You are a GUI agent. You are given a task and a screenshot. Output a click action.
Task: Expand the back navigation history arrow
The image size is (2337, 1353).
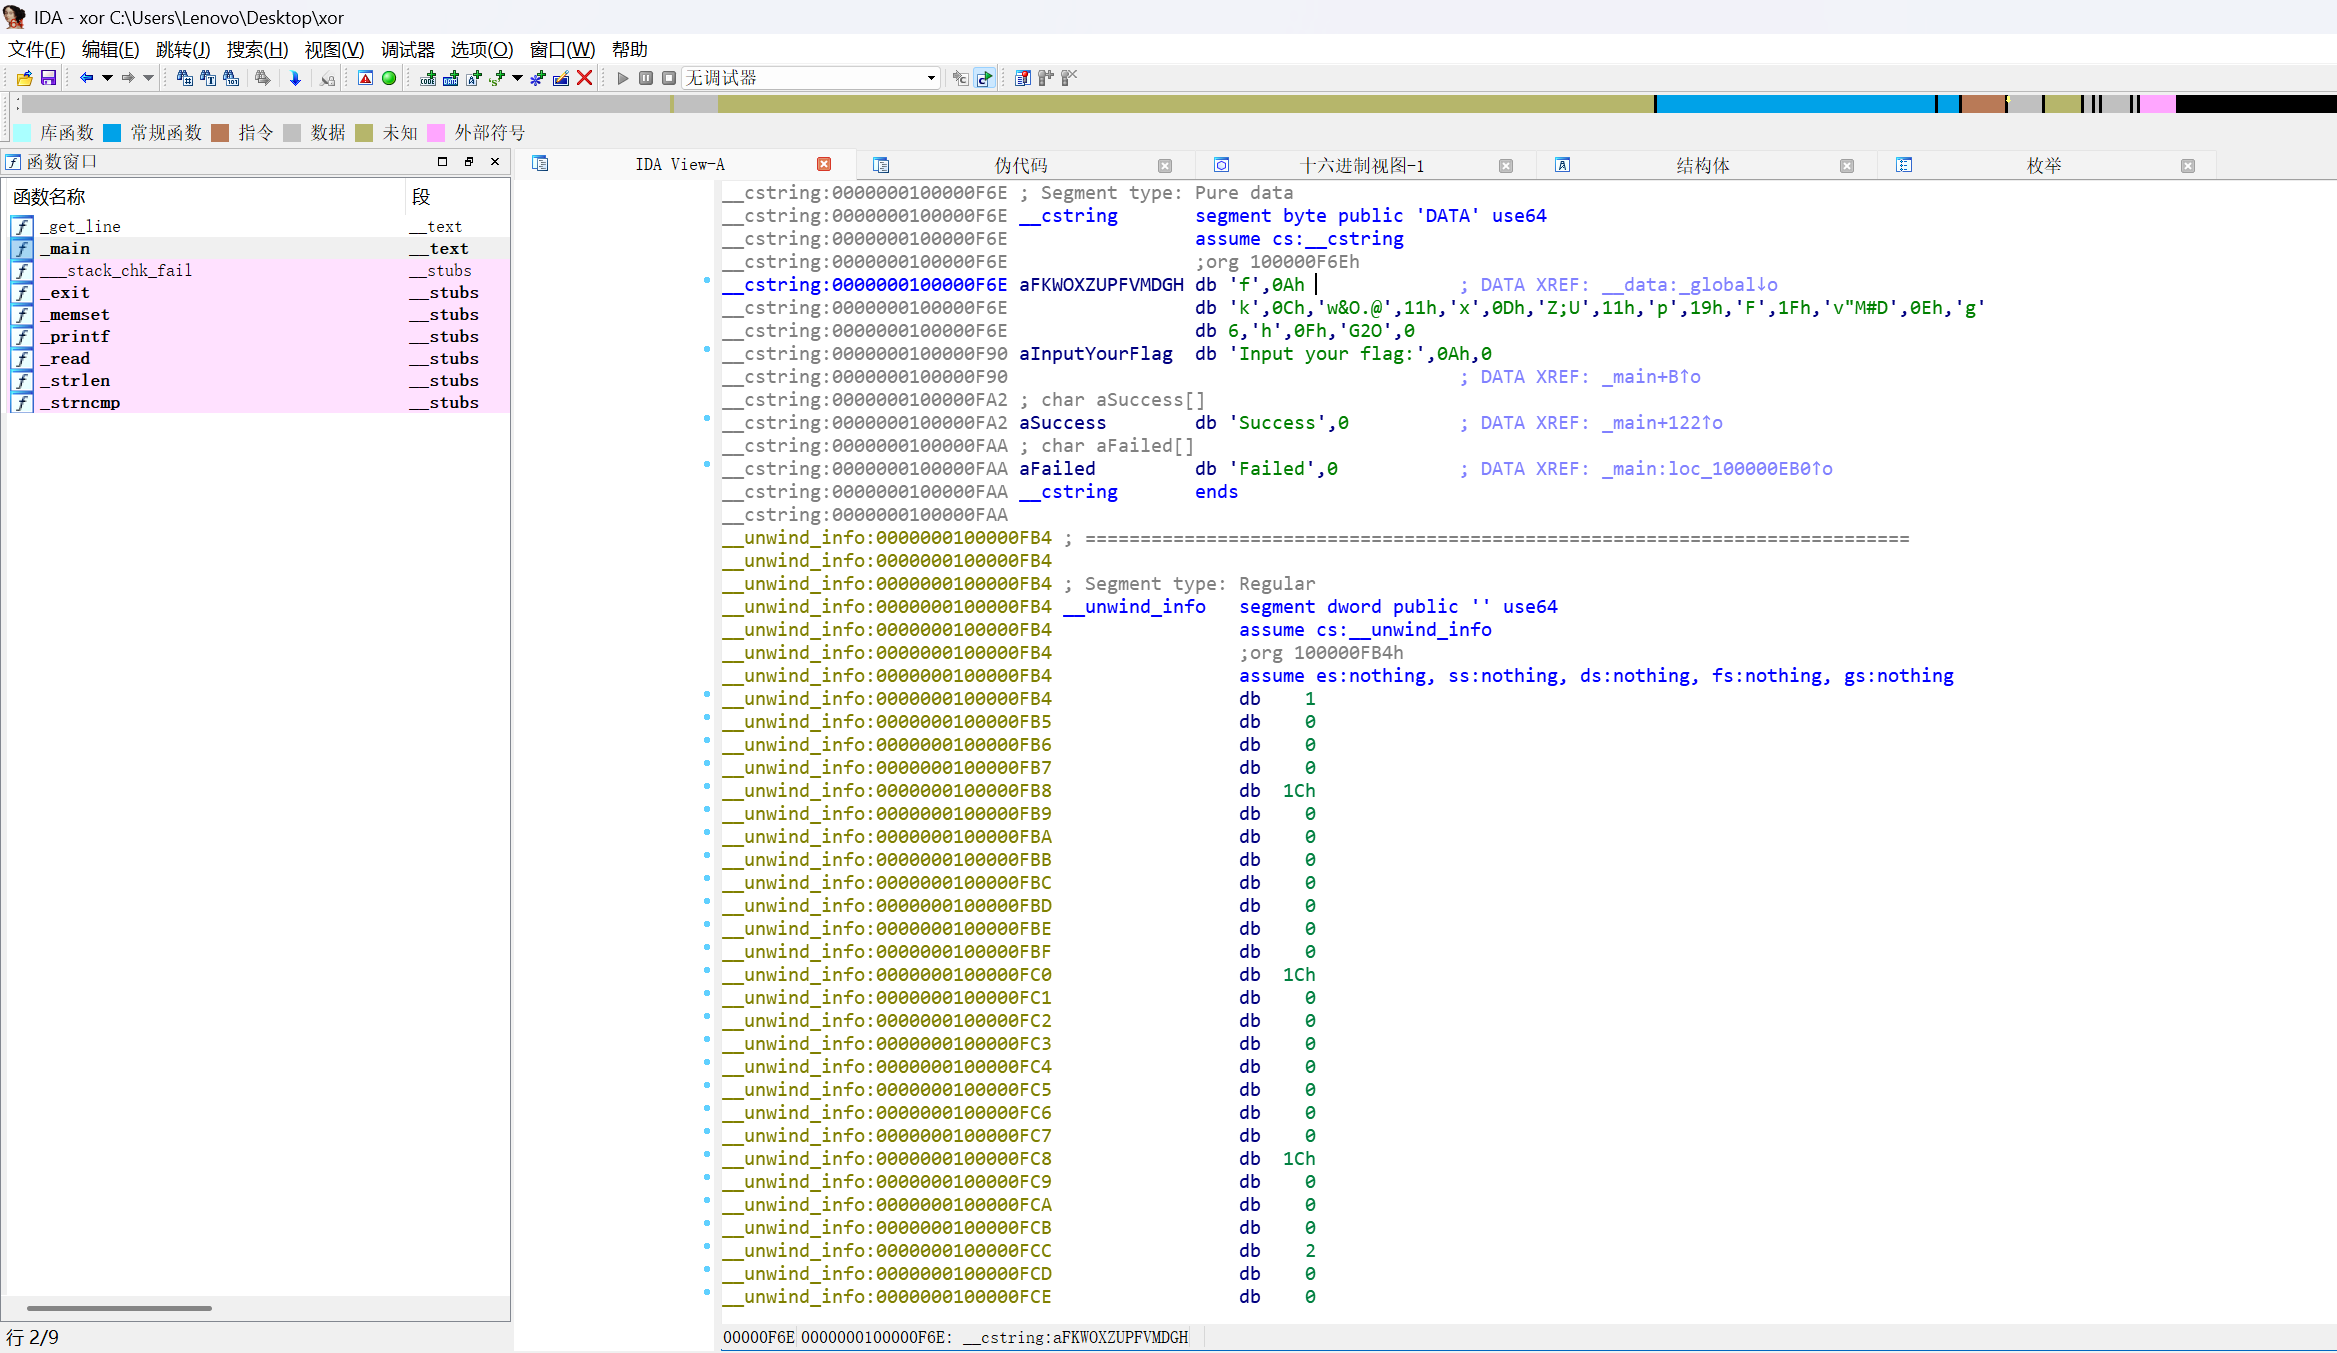coord(107,78)
